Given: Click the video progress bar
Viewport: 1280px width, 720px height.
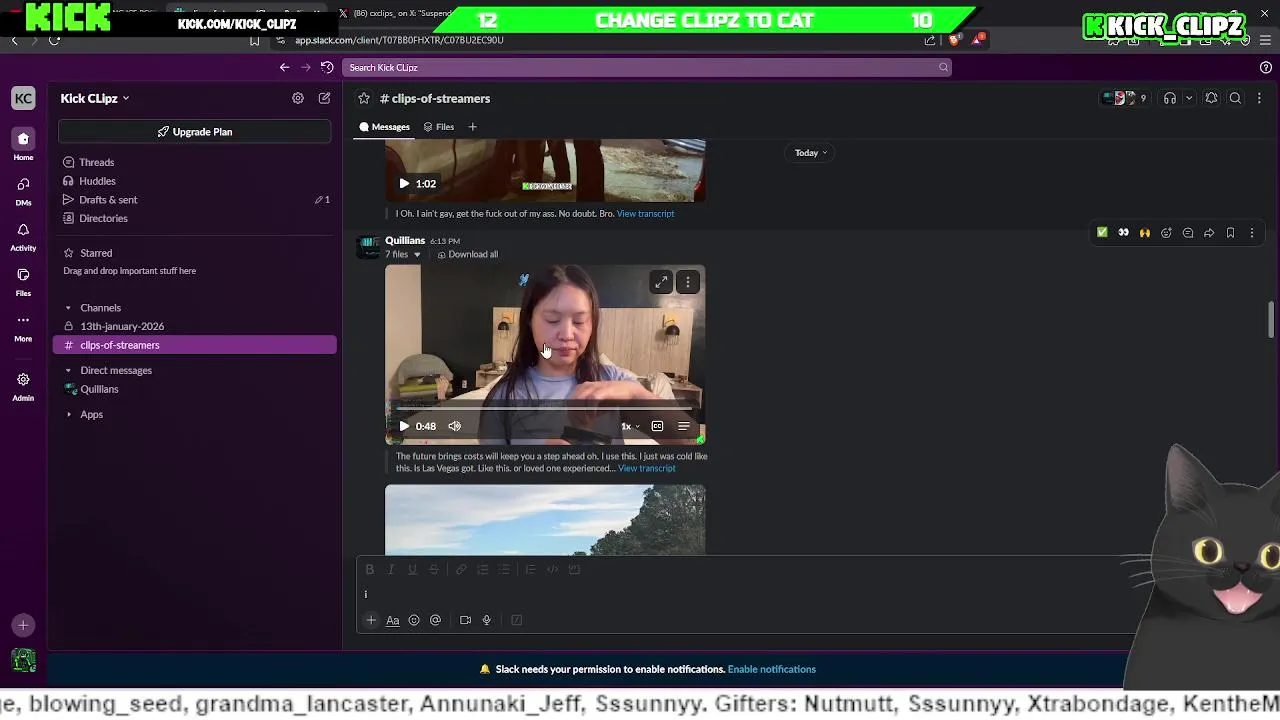Looking at the screenshot, I should coord(545,408).
